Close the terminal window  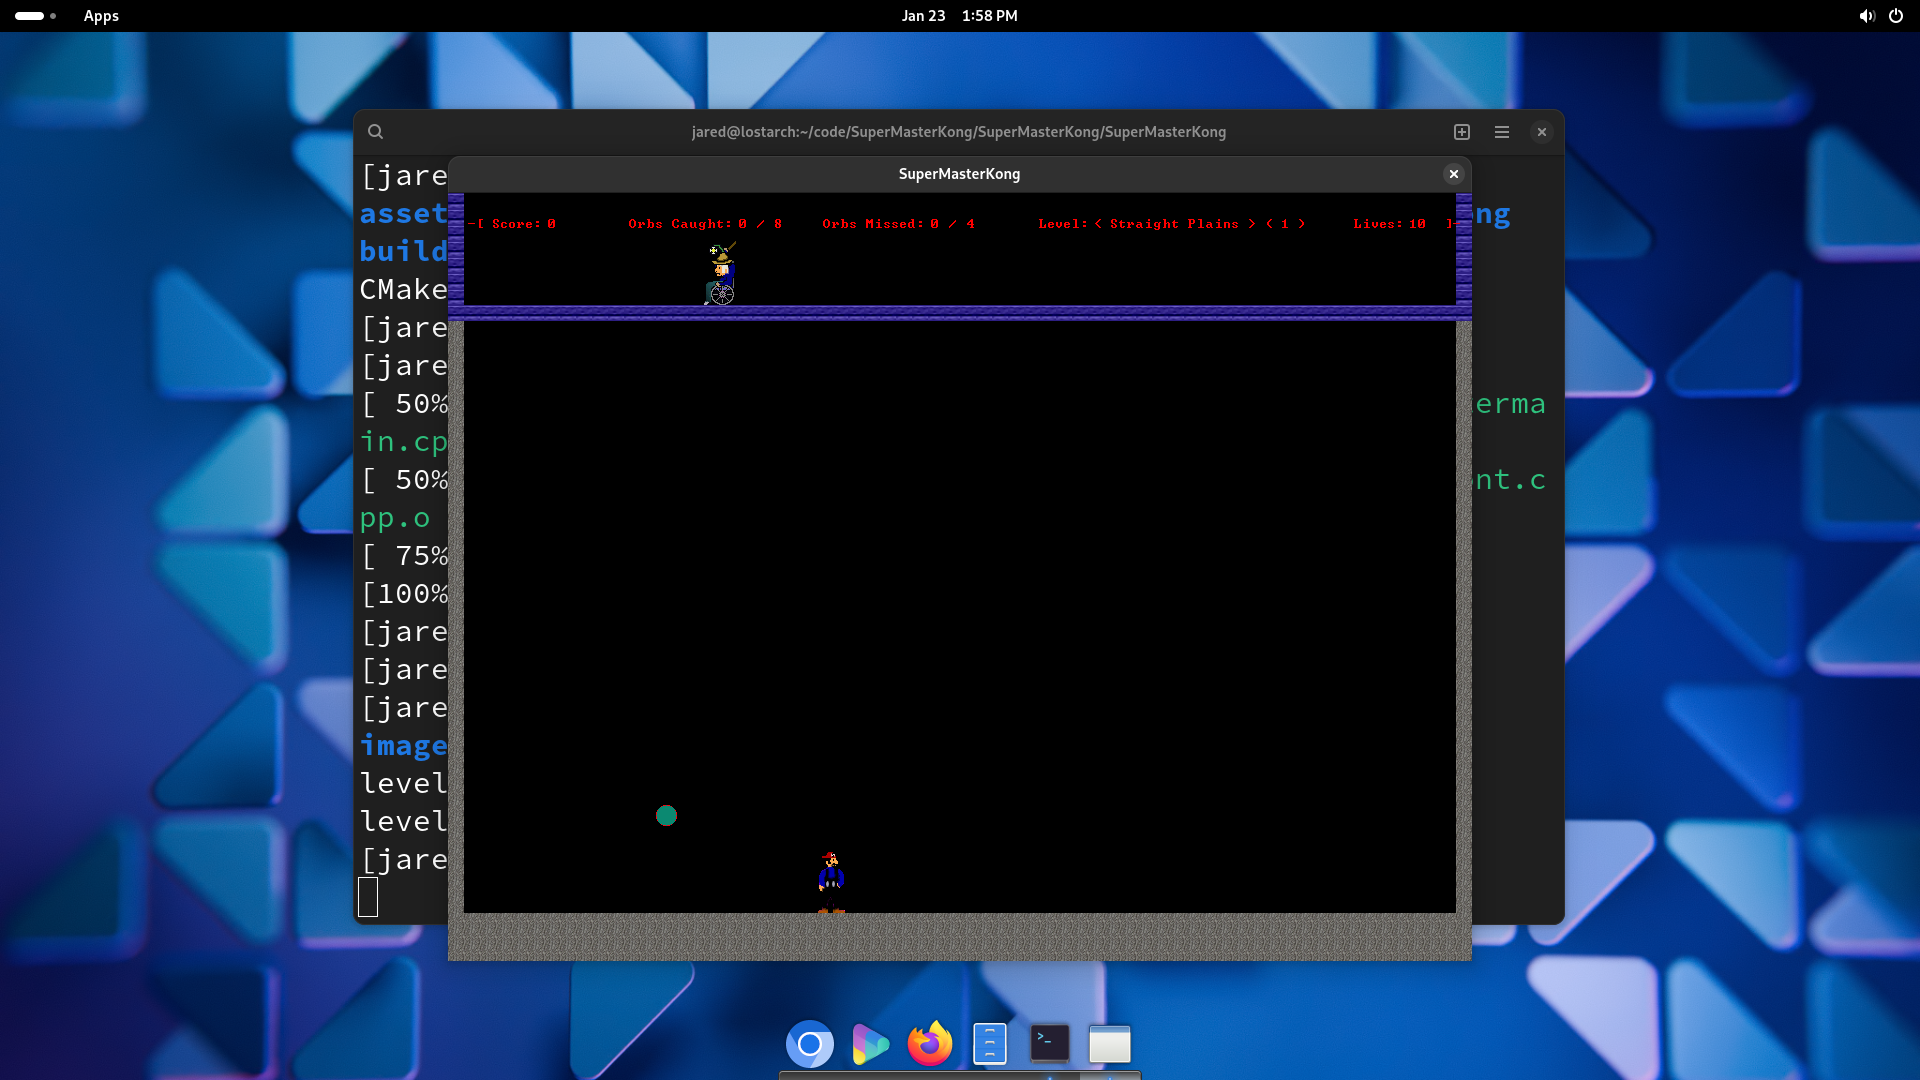pyautogui.click(x=1542, y=132)
